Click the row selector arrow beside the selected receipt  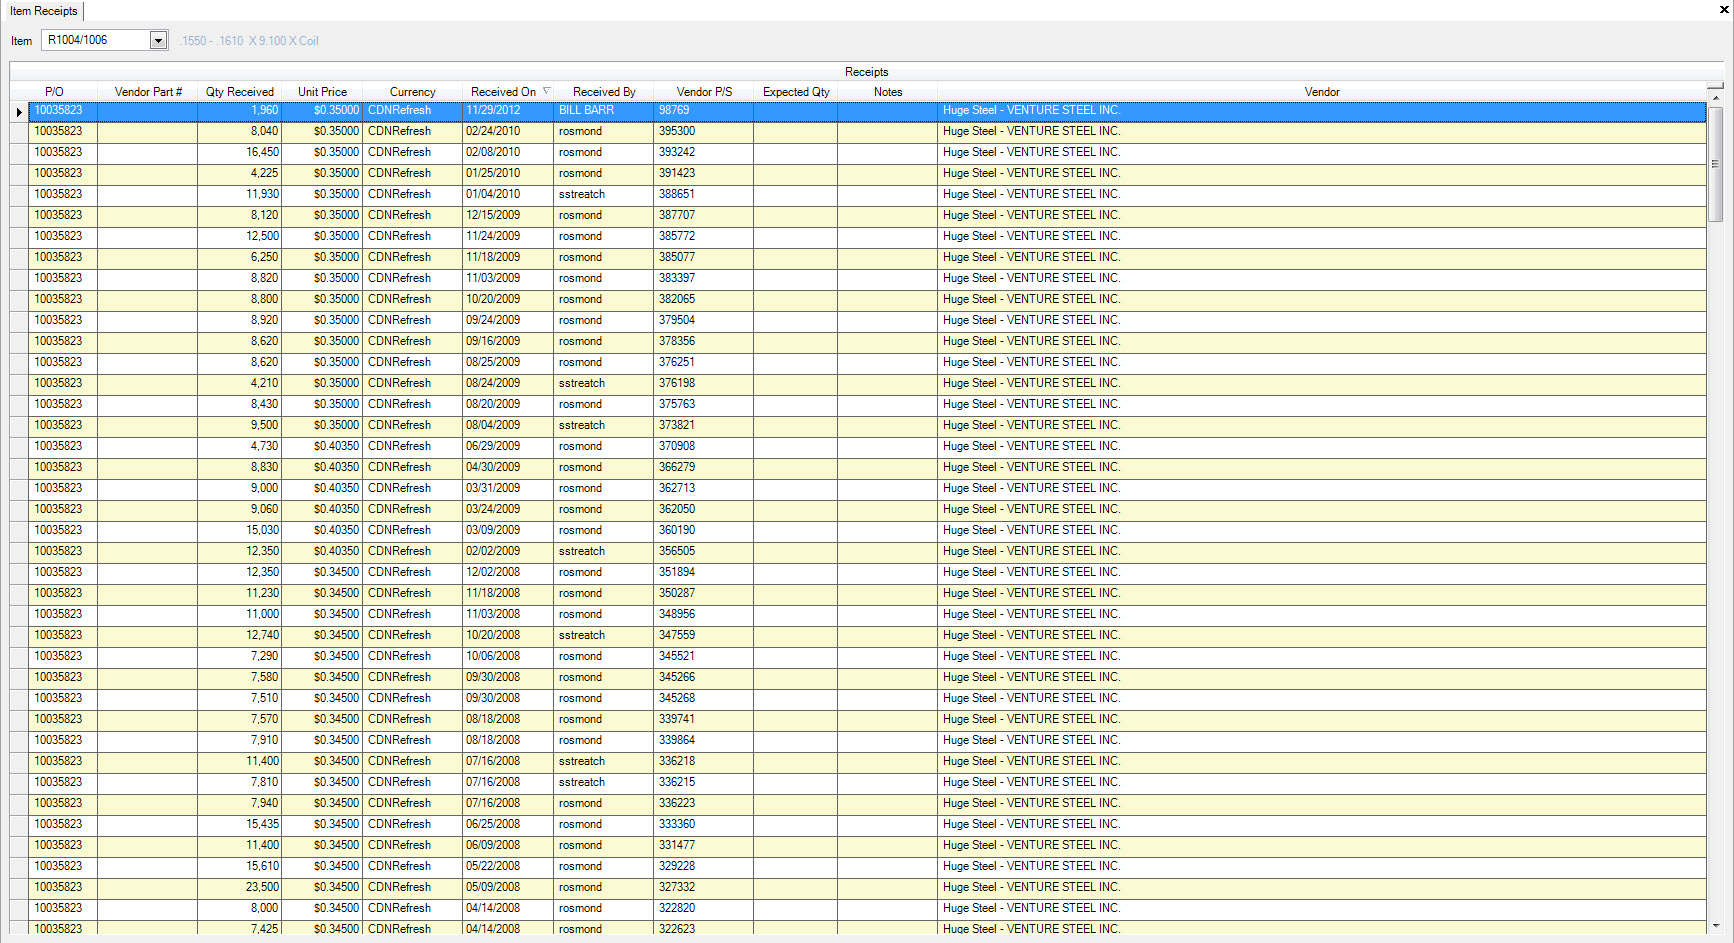click(19, 111)
